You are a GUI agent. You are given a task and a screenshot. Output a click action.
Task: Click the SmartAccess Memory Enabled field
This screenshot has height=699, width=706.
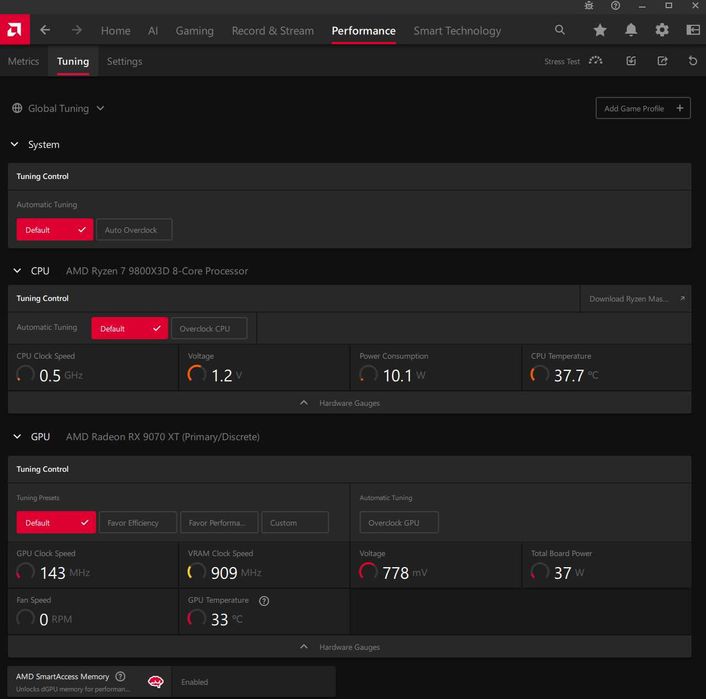[254, 682]
